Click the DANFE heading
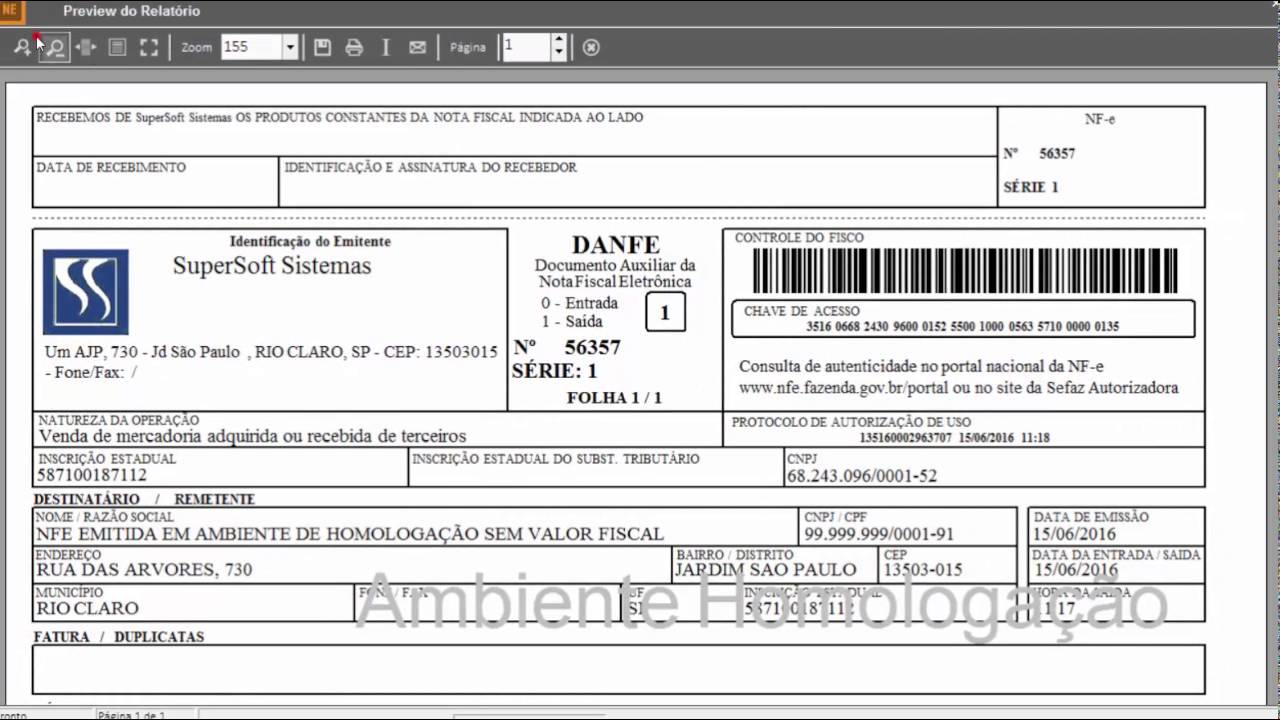This screenshot has height=720, width=1280. click(616, 245)
